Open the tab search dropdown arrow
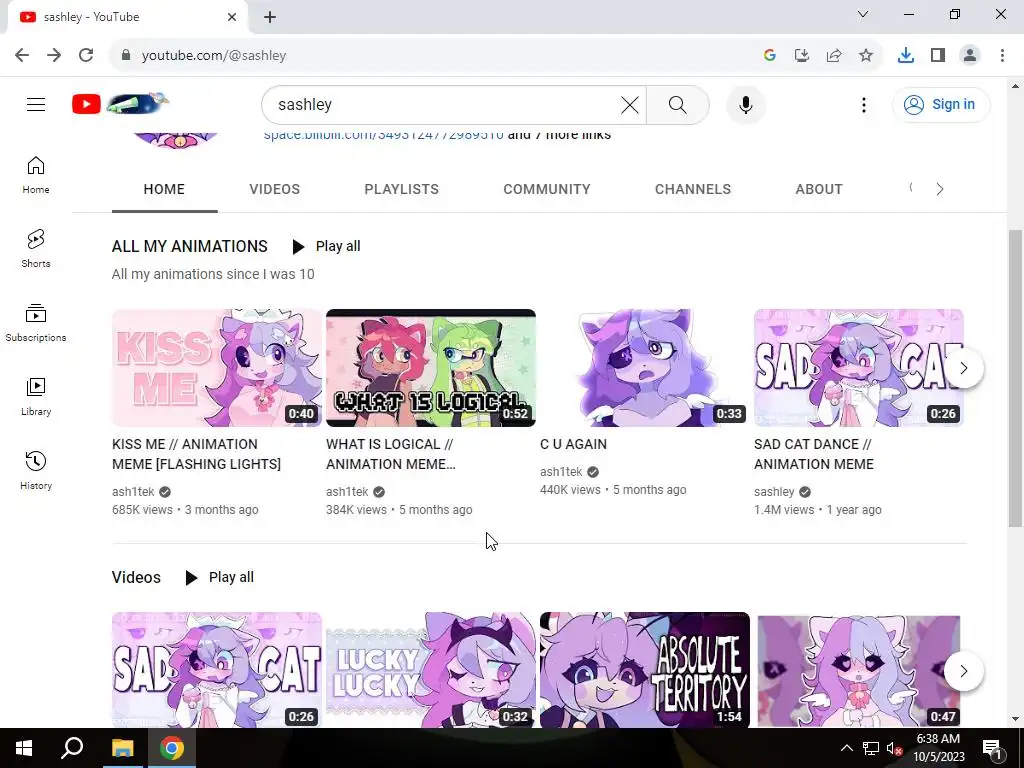 pos(863,14)
